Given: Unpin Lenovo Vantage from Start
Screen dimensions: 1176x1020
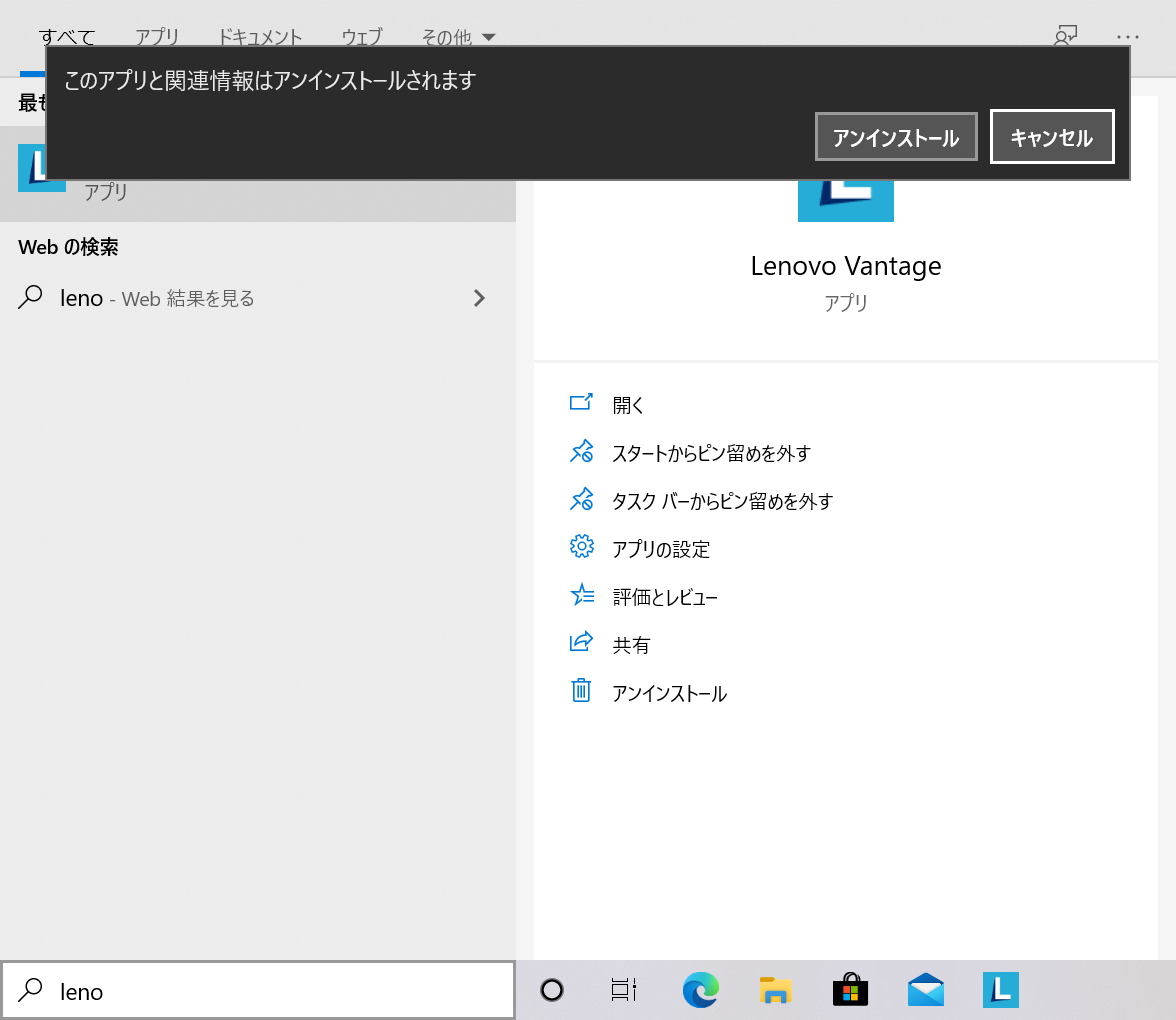Looking at the screenshot, I should click(x=710, y=452).
